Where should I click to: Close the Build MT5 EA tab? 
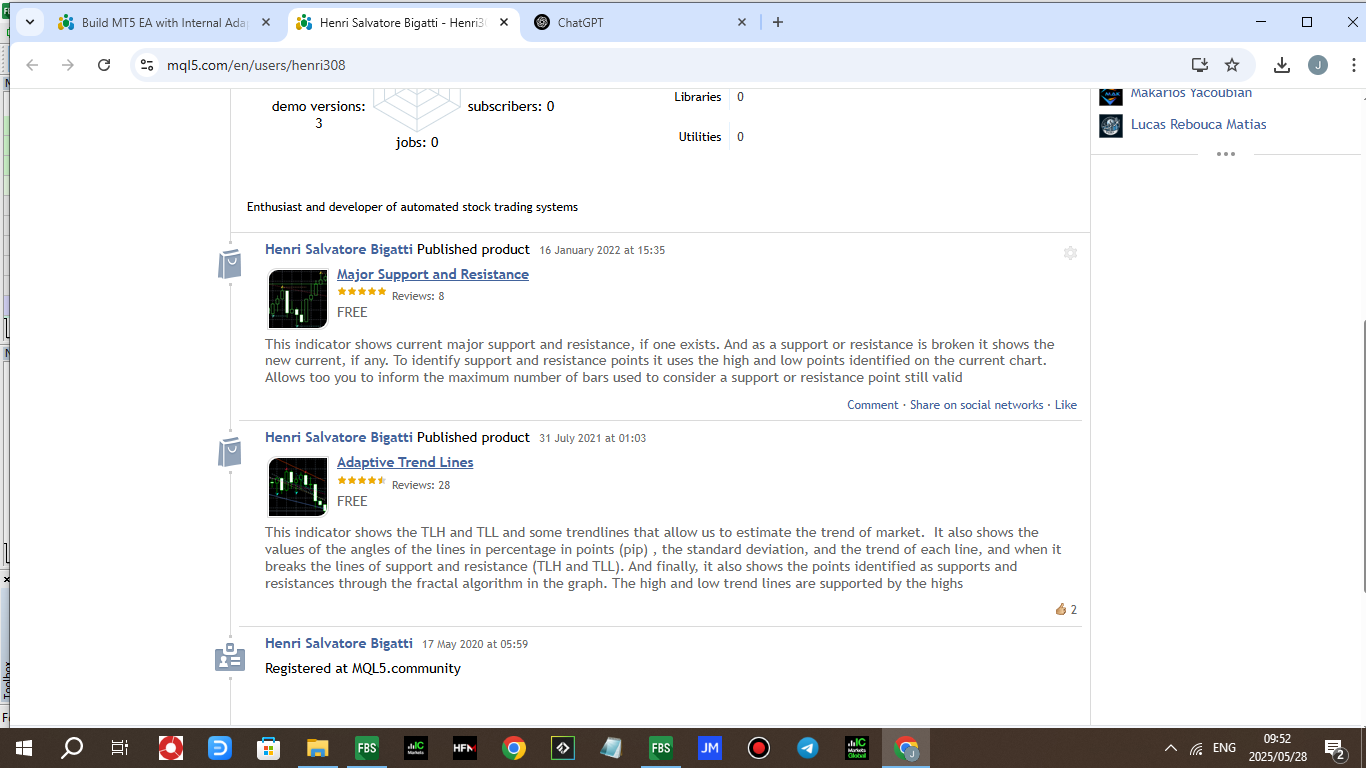267,22
